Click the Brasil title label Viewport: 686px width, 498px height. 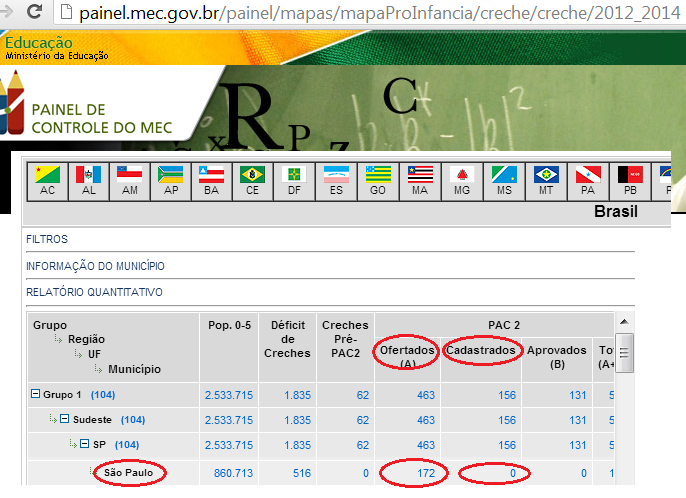click(x=616, y=211)
